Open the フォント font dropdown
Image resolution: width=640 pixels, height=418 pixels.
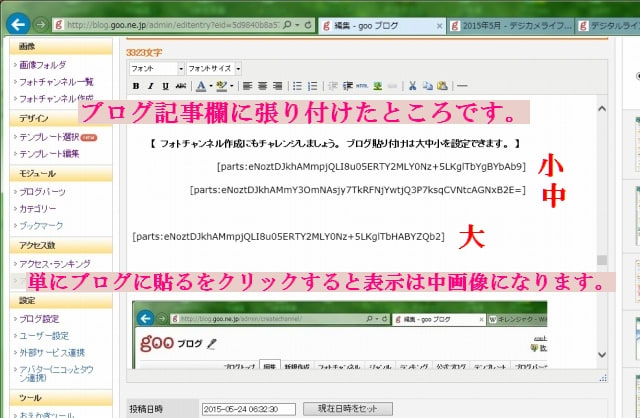click(x=157, y=69)
